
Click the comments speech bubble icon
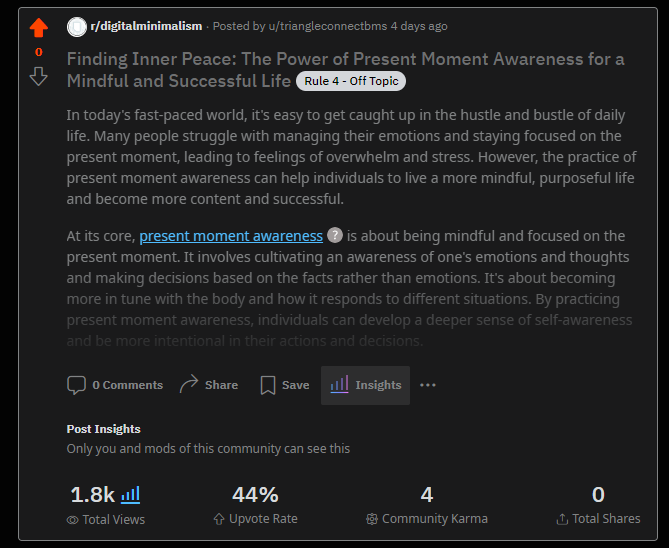pyautogui.click(x=76, y=385)
